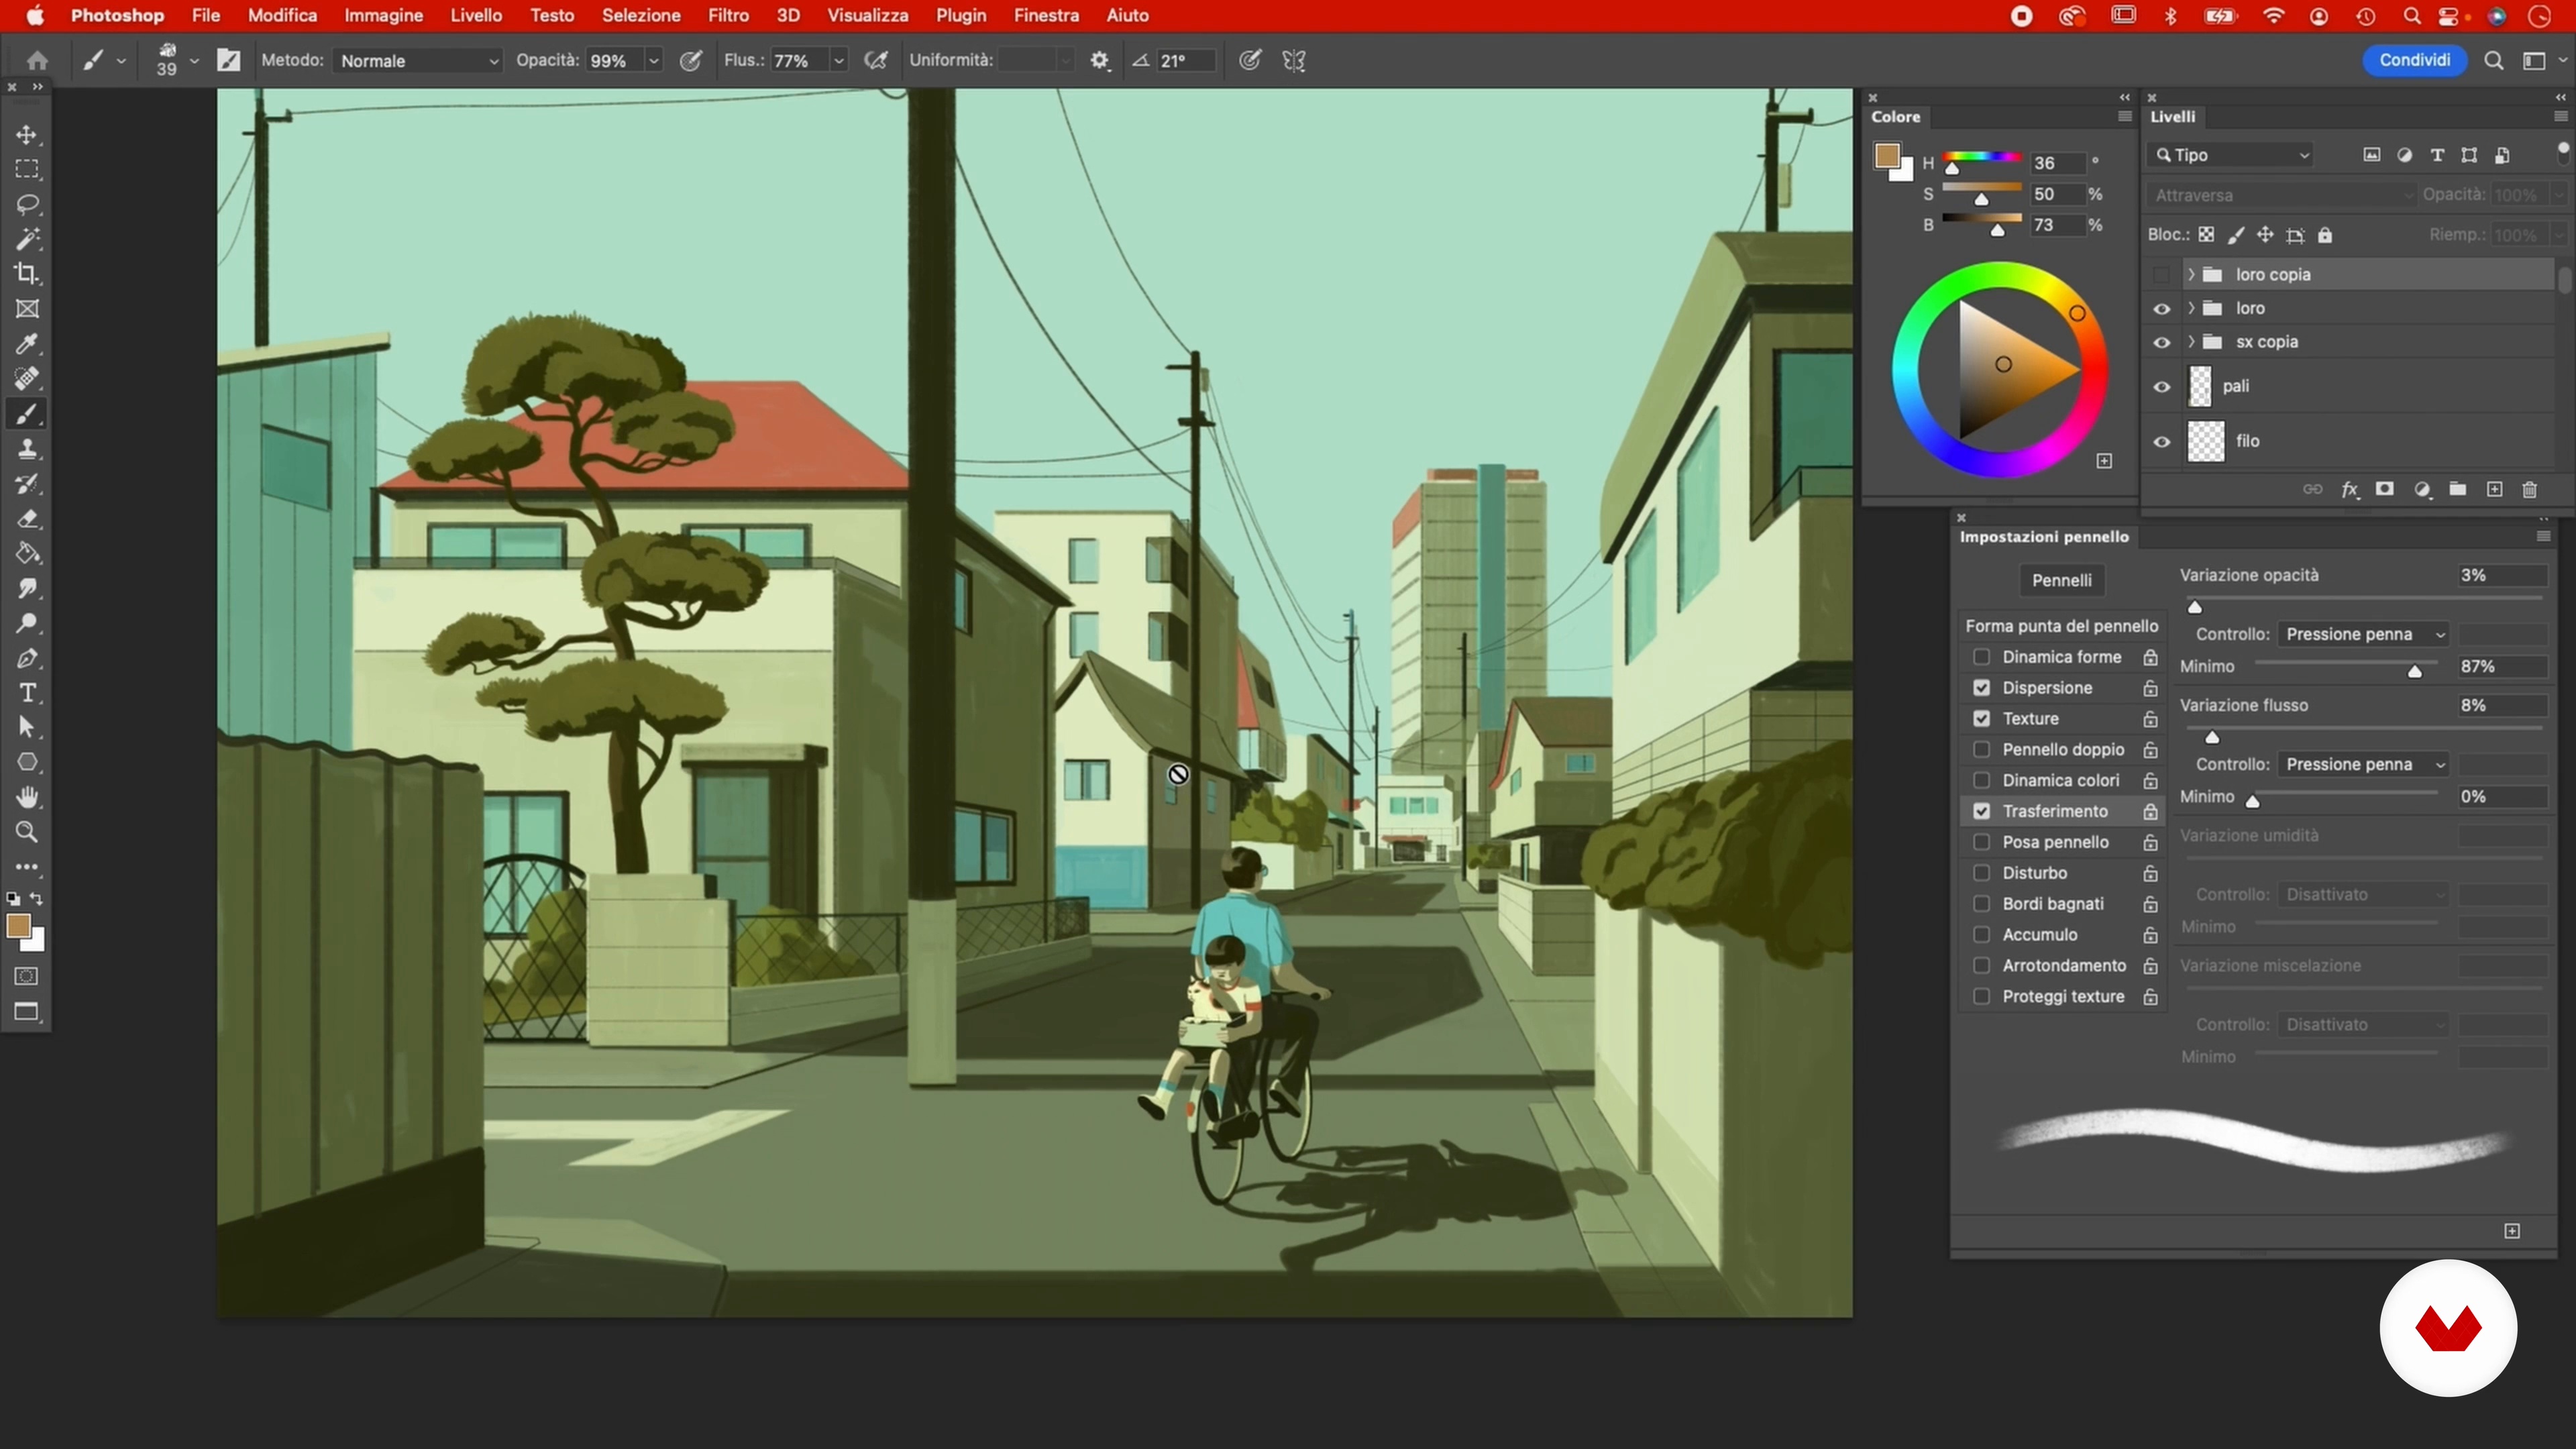2576x1449 pixels.
Task: Click the Condividi button
Action: point(2414,60)
